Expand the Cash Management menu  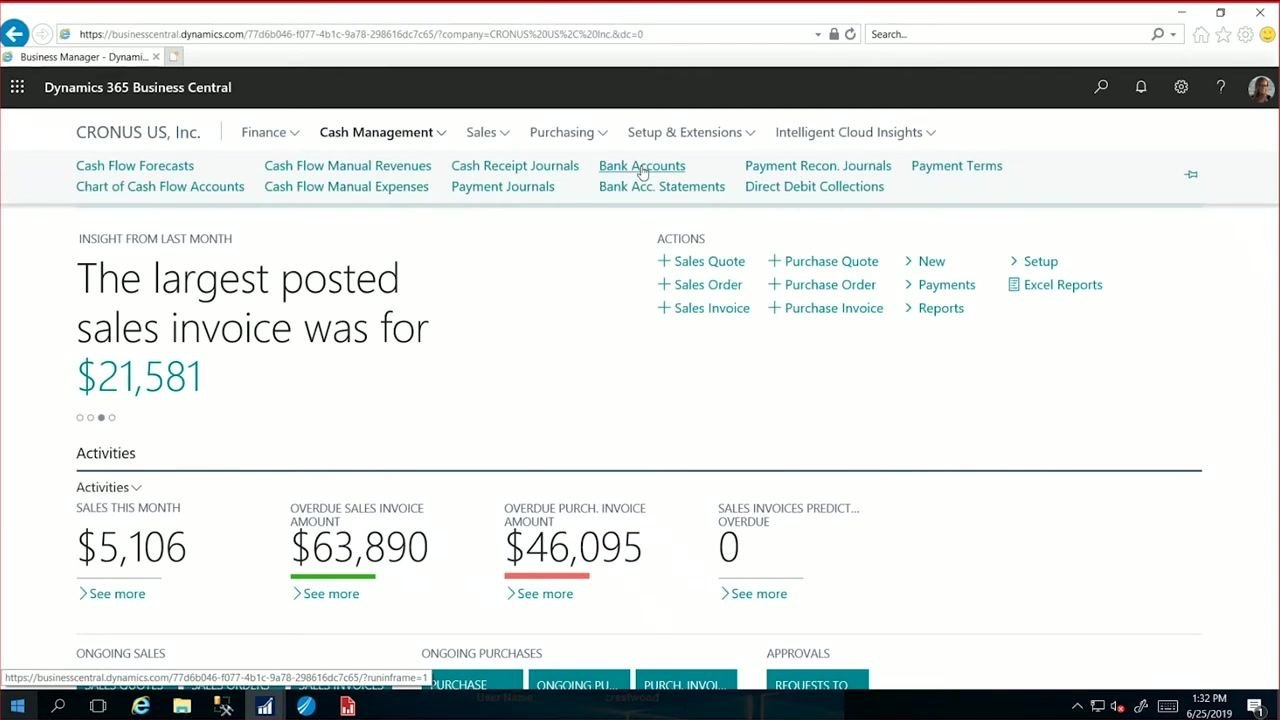pos(383,132)
